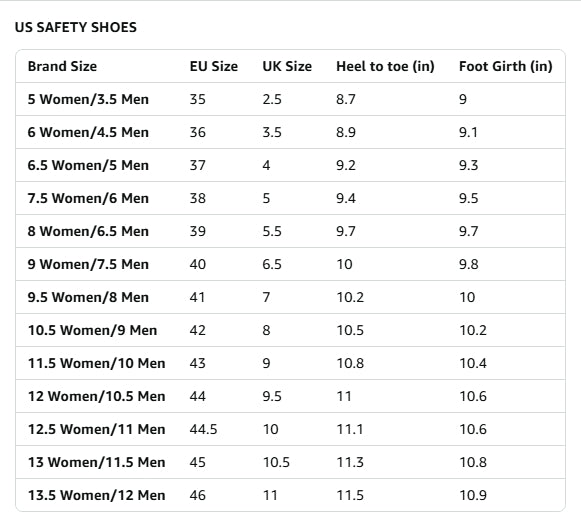Click the 7.5 Women/6 Men size label
Screen dimensions: 581x528
click(88, 198)
